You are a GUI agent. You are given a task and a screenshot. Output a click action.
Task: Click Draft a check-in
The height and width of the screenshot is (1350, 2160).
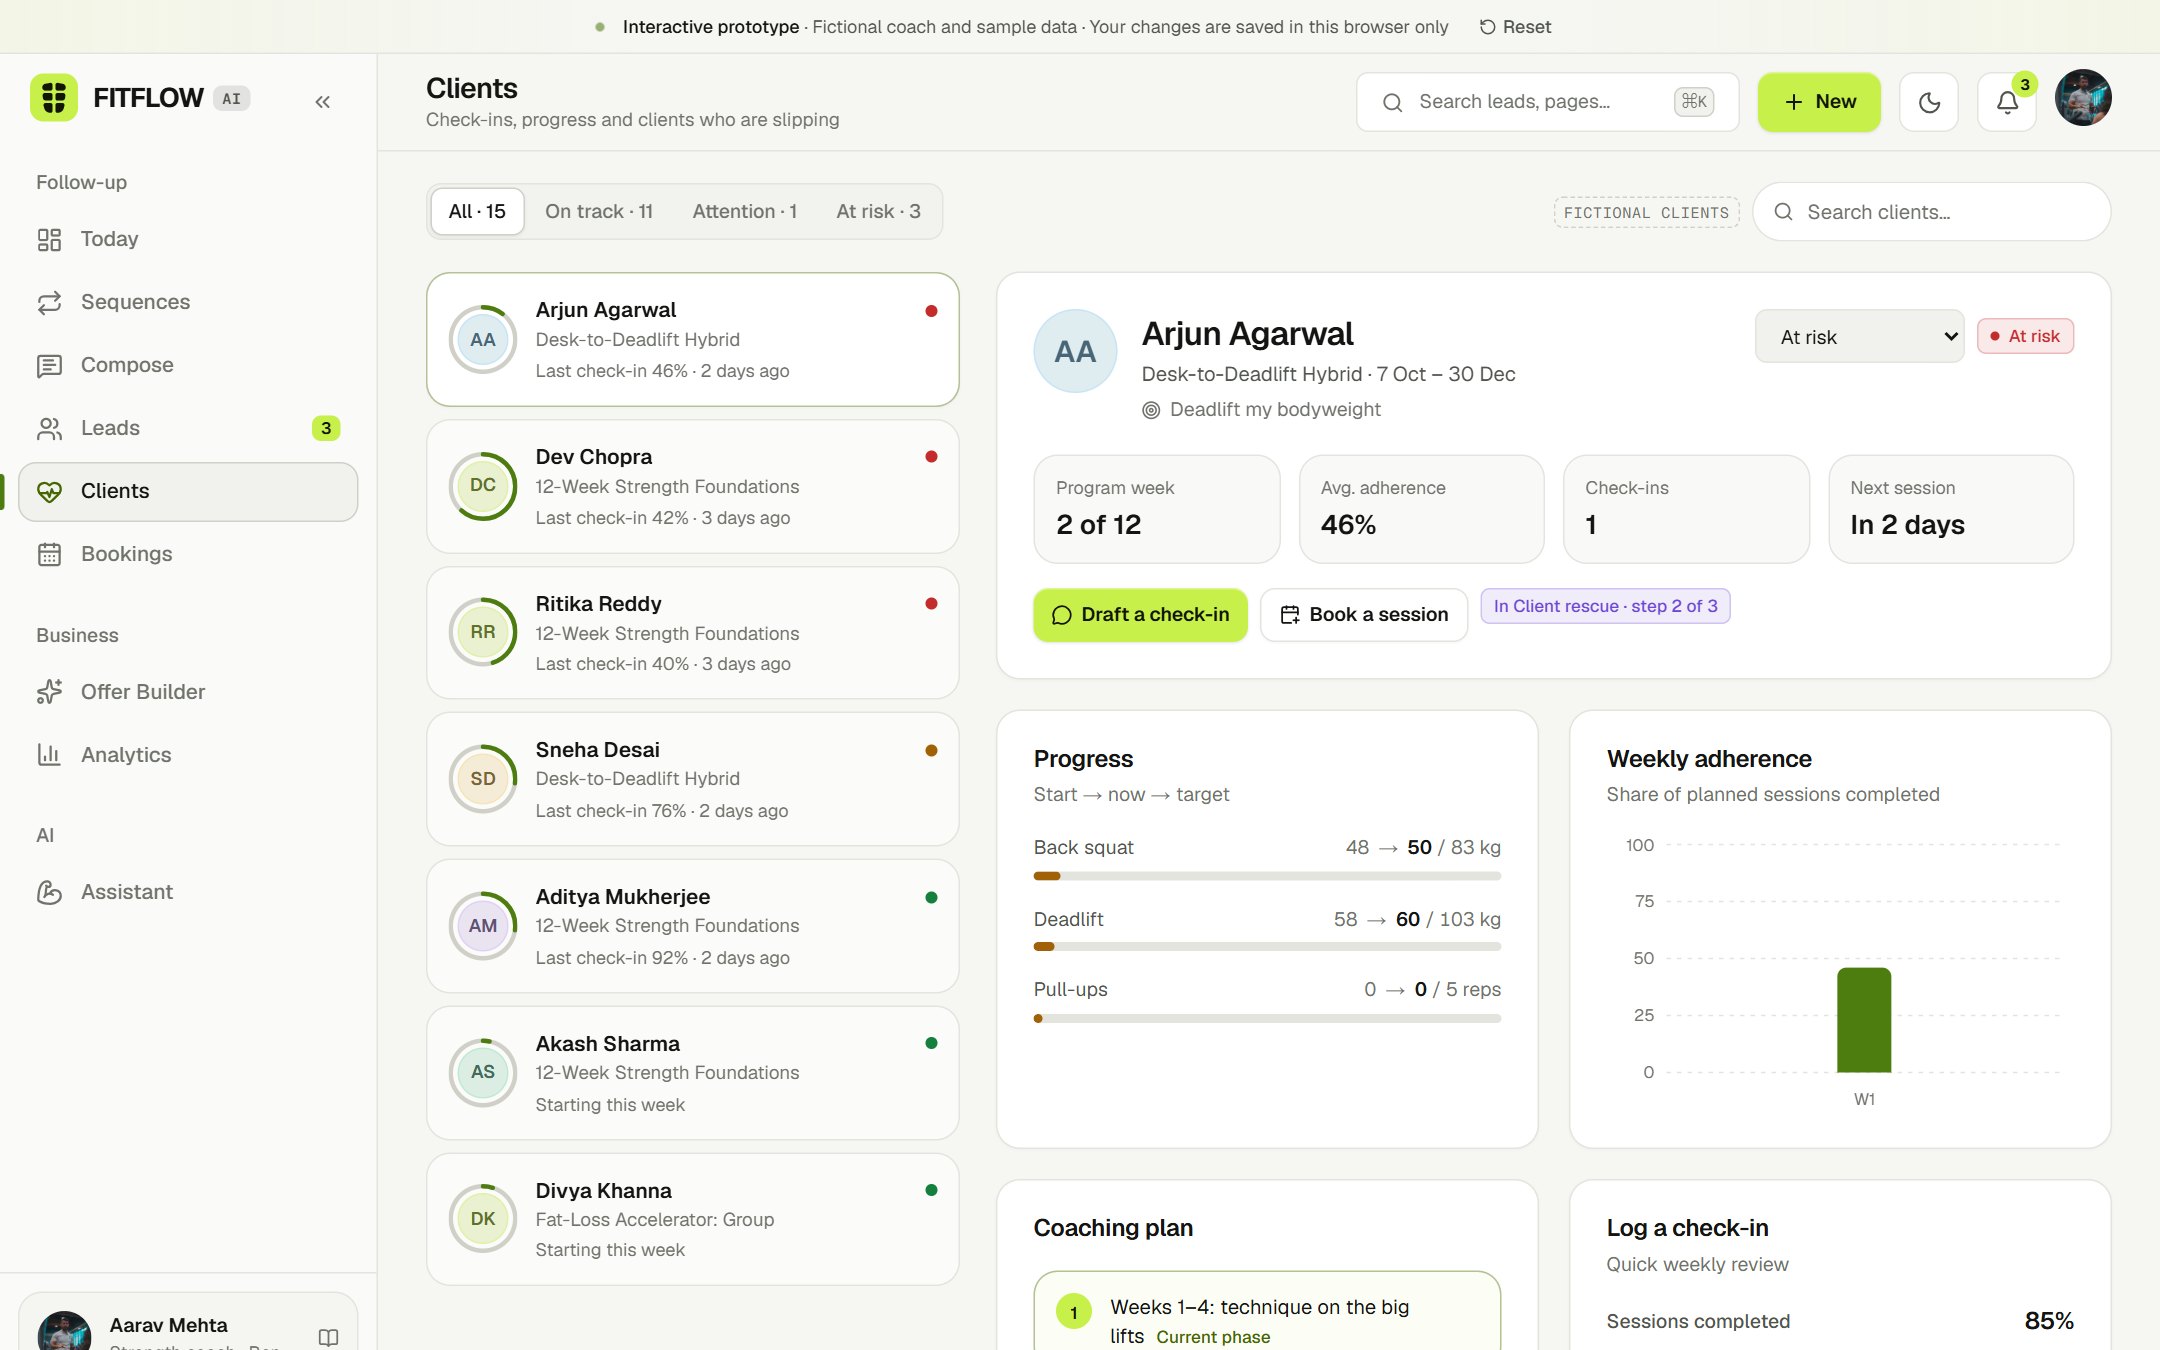click(x=1140, y=615)
